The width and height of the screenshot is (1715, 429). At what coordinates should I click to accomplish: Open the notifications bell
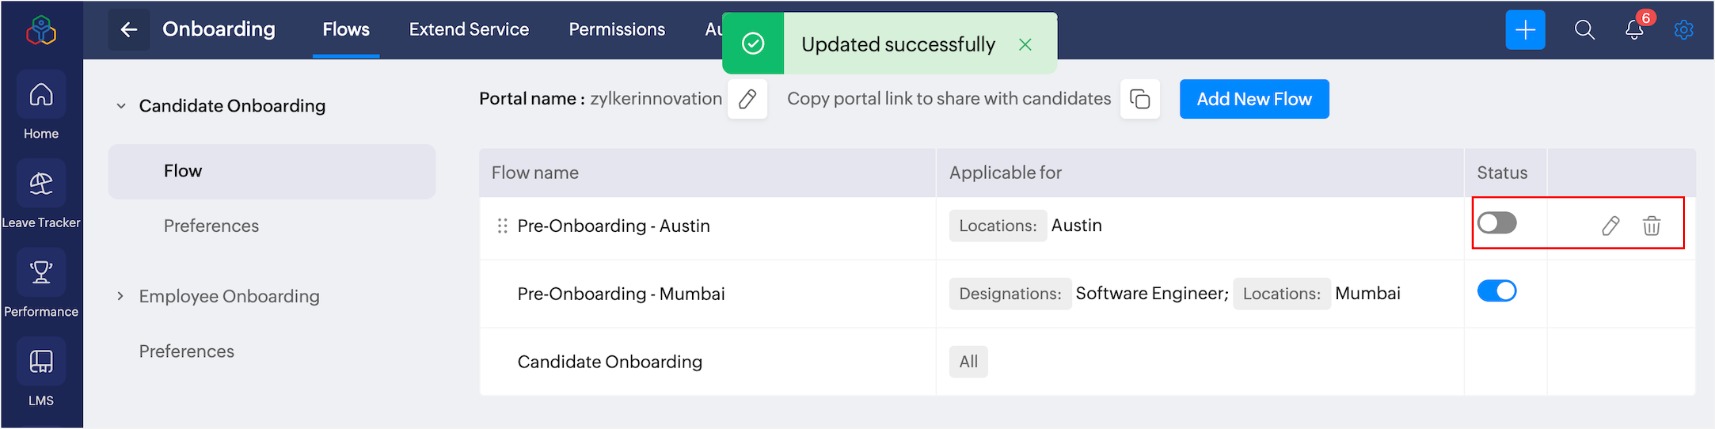(x=1634, y=30)
